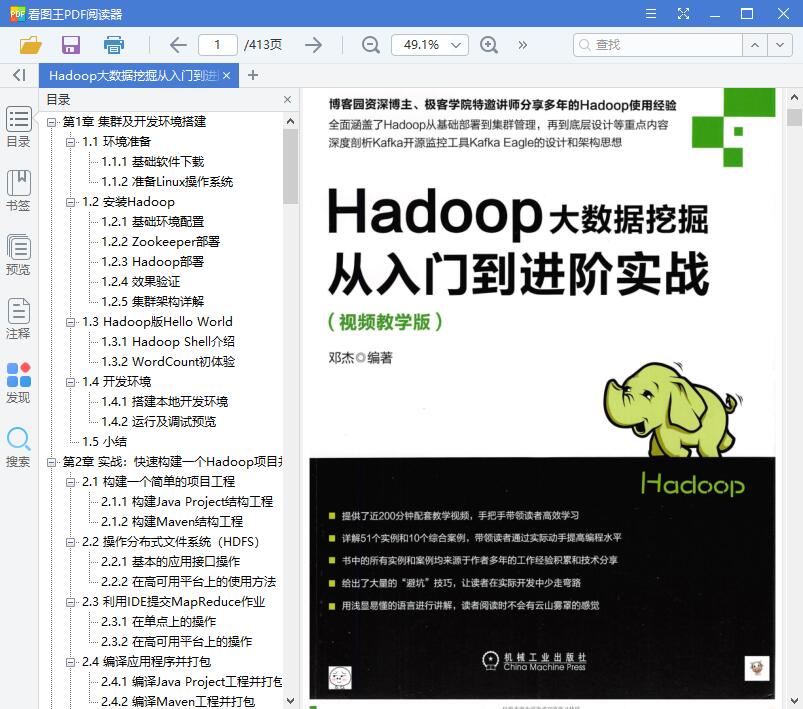This screenshot has width=803, height=709.
Task: Enter fullscreen mode via title bar icon
Action: click(683, 14)
